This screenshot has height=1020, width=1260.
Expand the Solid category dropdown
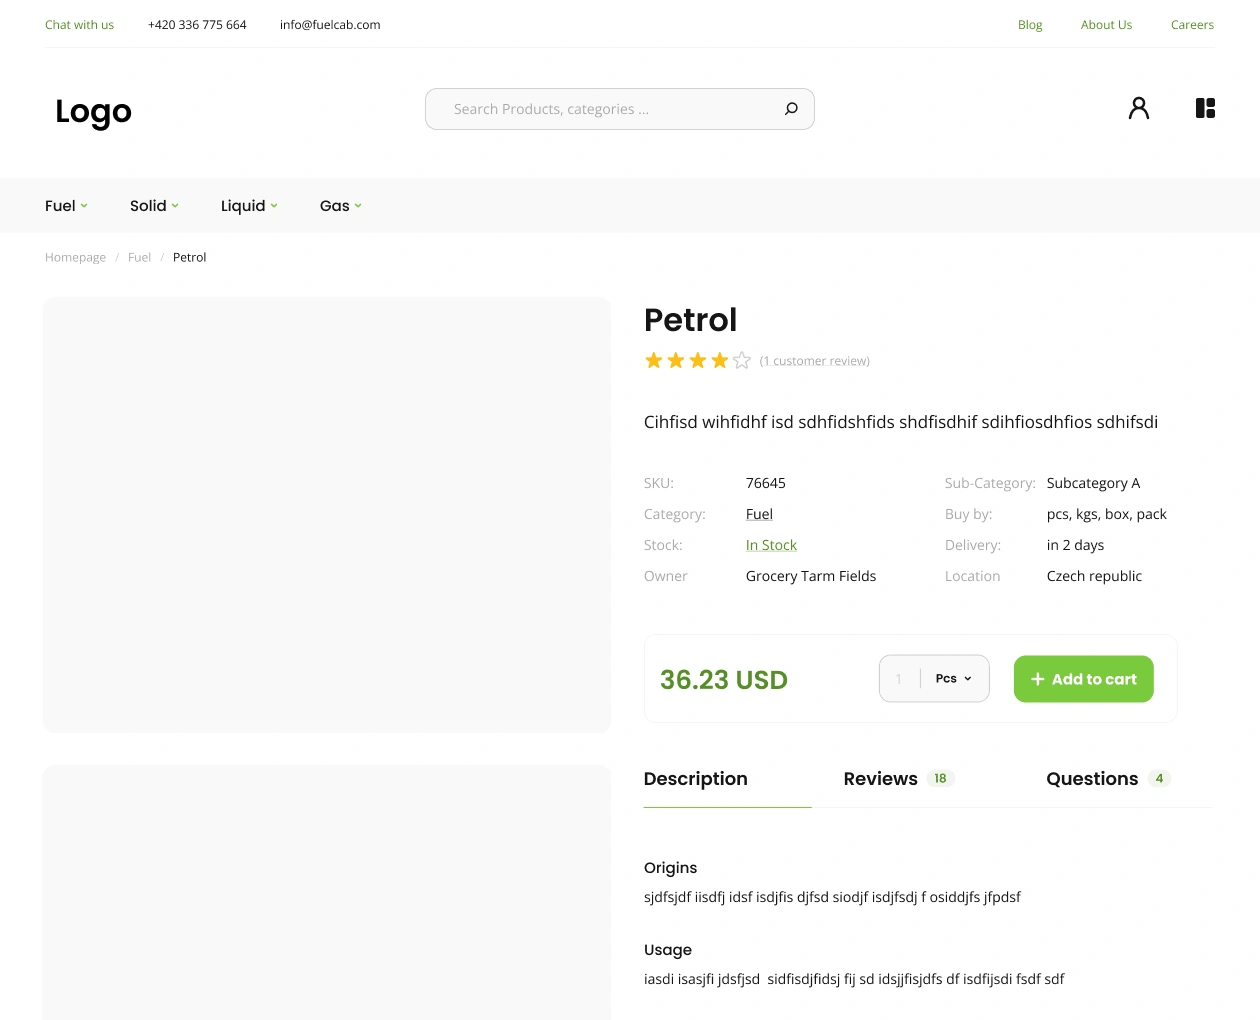click(154, 206)
